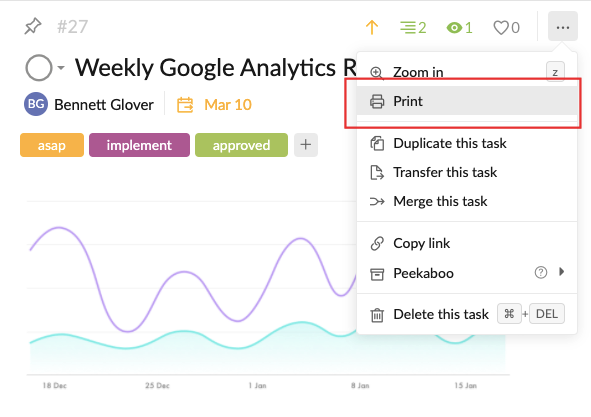This screenshot has width=591, height=417.
Task: Click the orange priority up-arrow icon
Action: [372, 28]
